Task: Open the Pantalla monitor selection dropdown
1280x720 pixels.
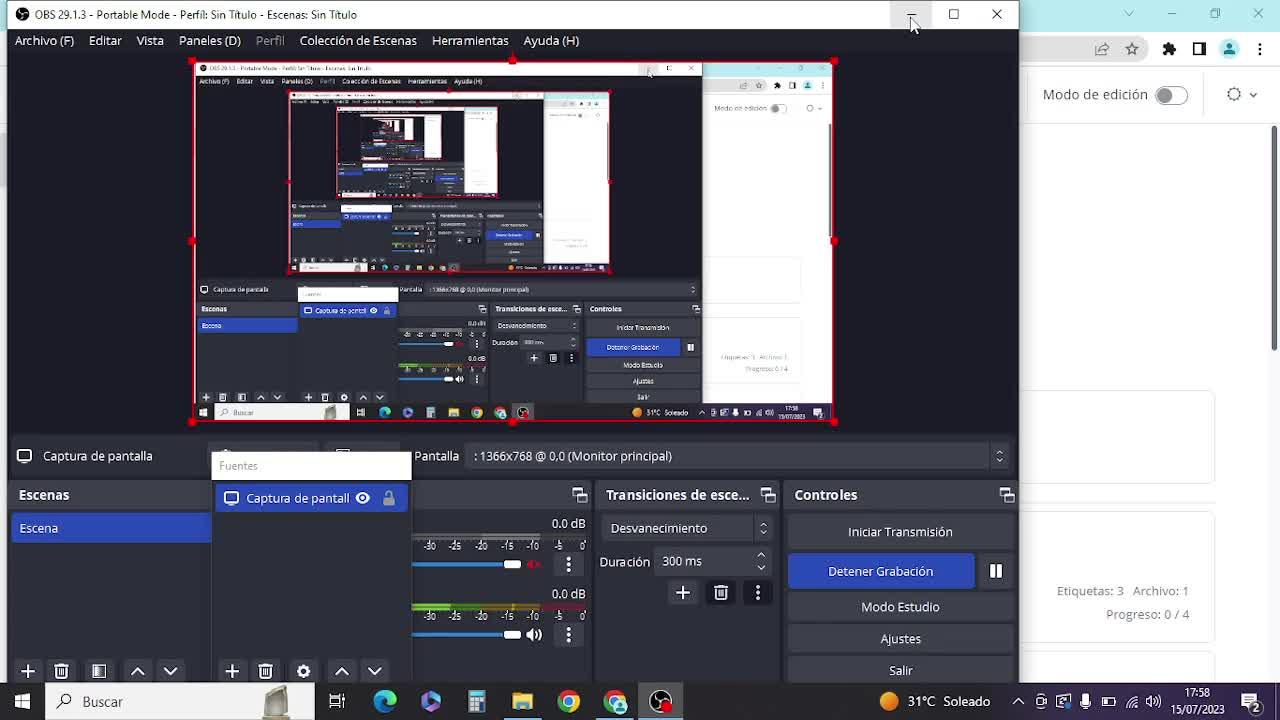Action: [x=737, y=456]
